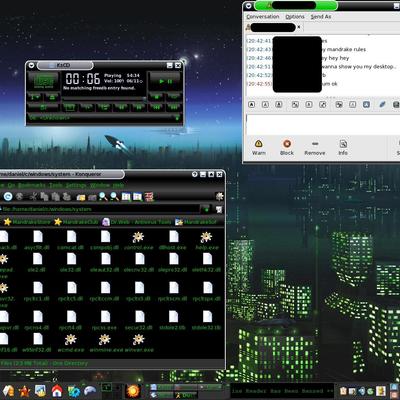Select the stdole2.tlb file

(173, 320)
